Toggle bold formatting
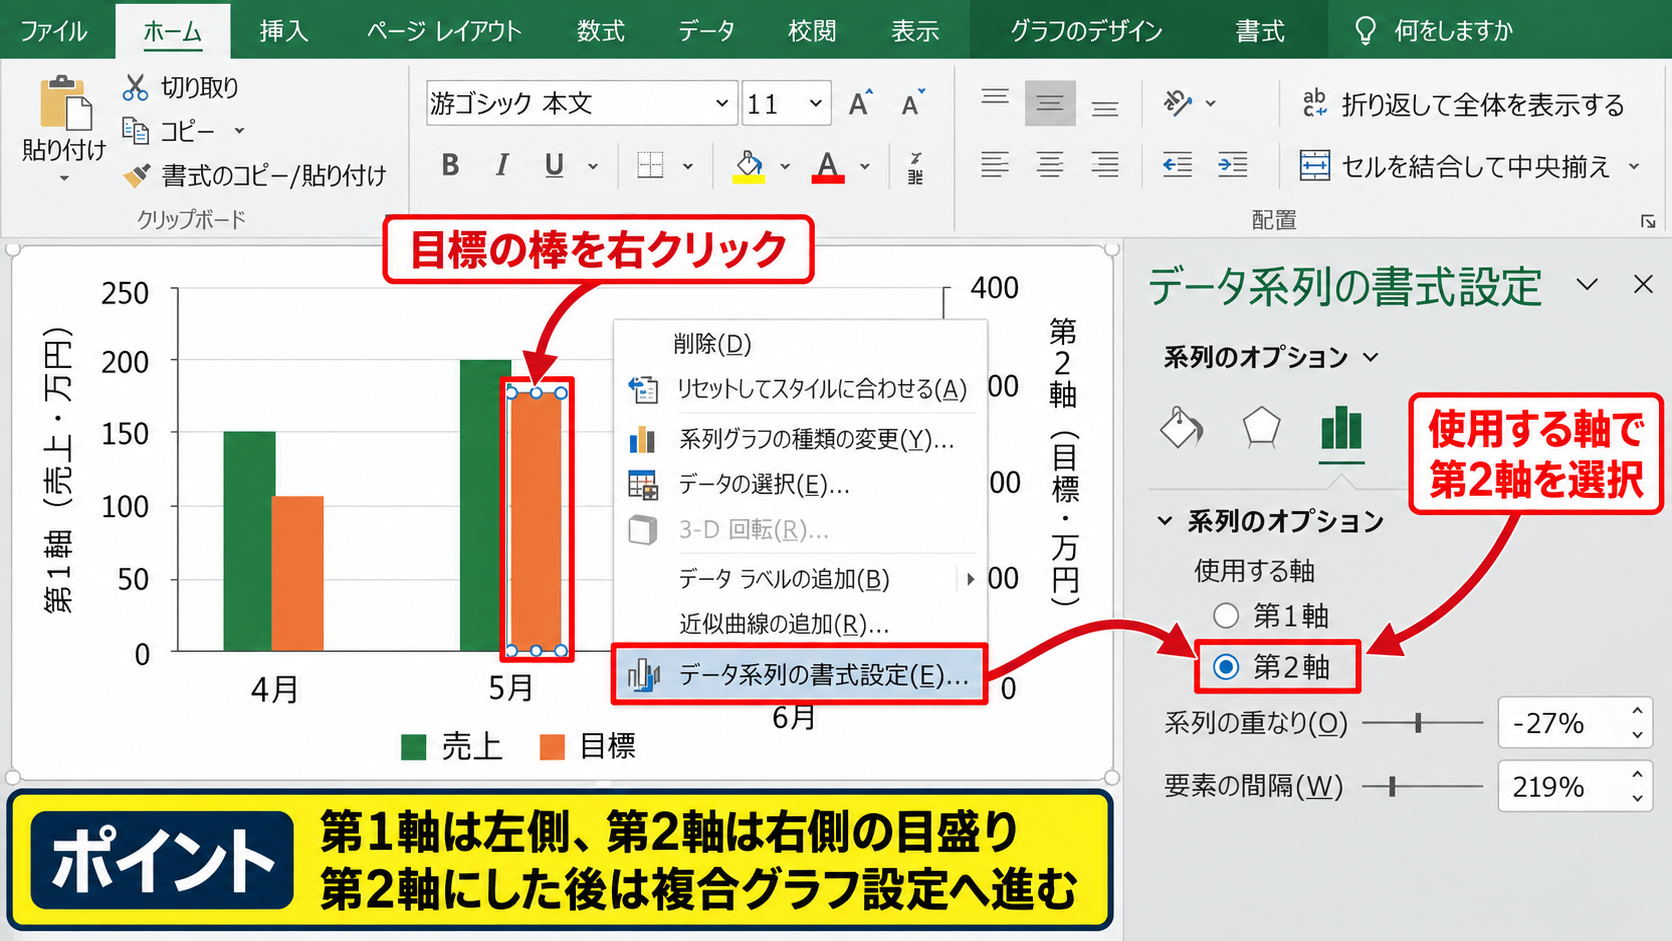 pos(450,165)
